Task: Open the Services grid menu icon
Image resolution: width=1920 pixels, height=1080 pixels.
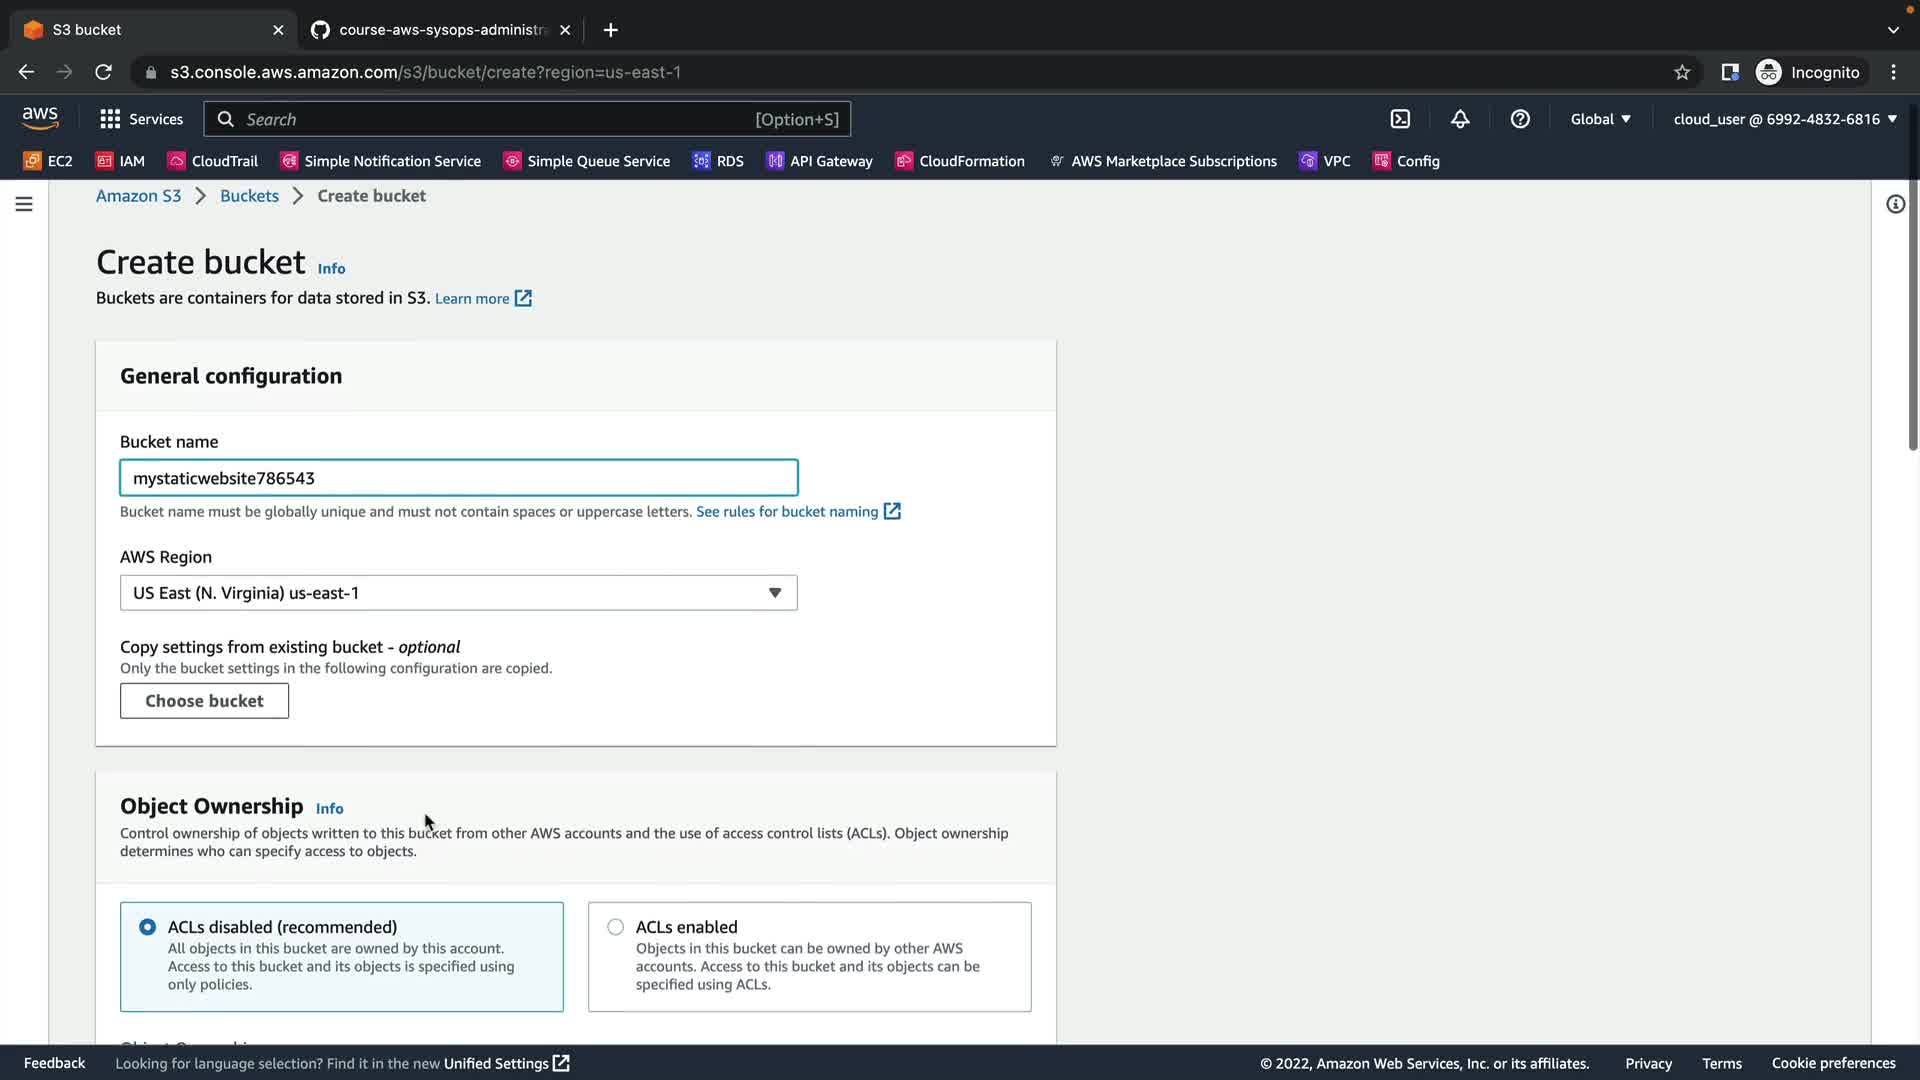Action: (110, 119)
